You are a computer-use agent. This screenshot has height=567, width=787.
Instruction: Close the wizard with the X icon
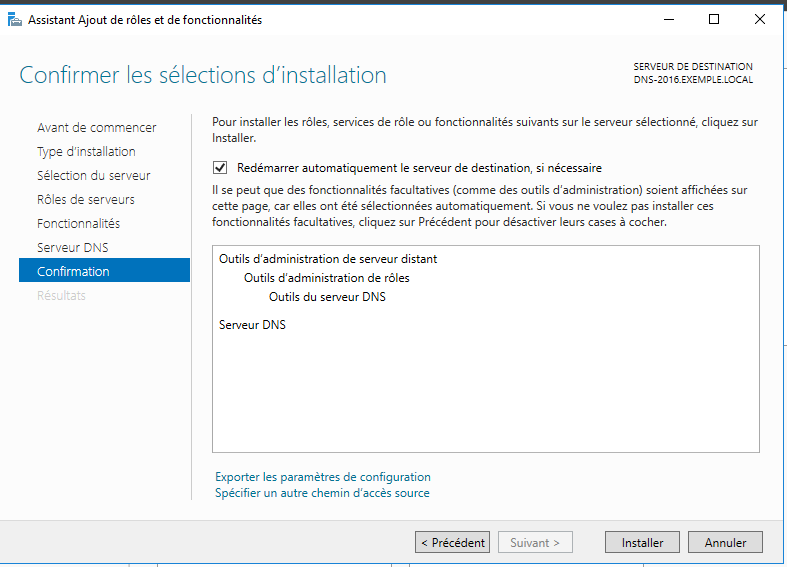[x=760, y=20]
